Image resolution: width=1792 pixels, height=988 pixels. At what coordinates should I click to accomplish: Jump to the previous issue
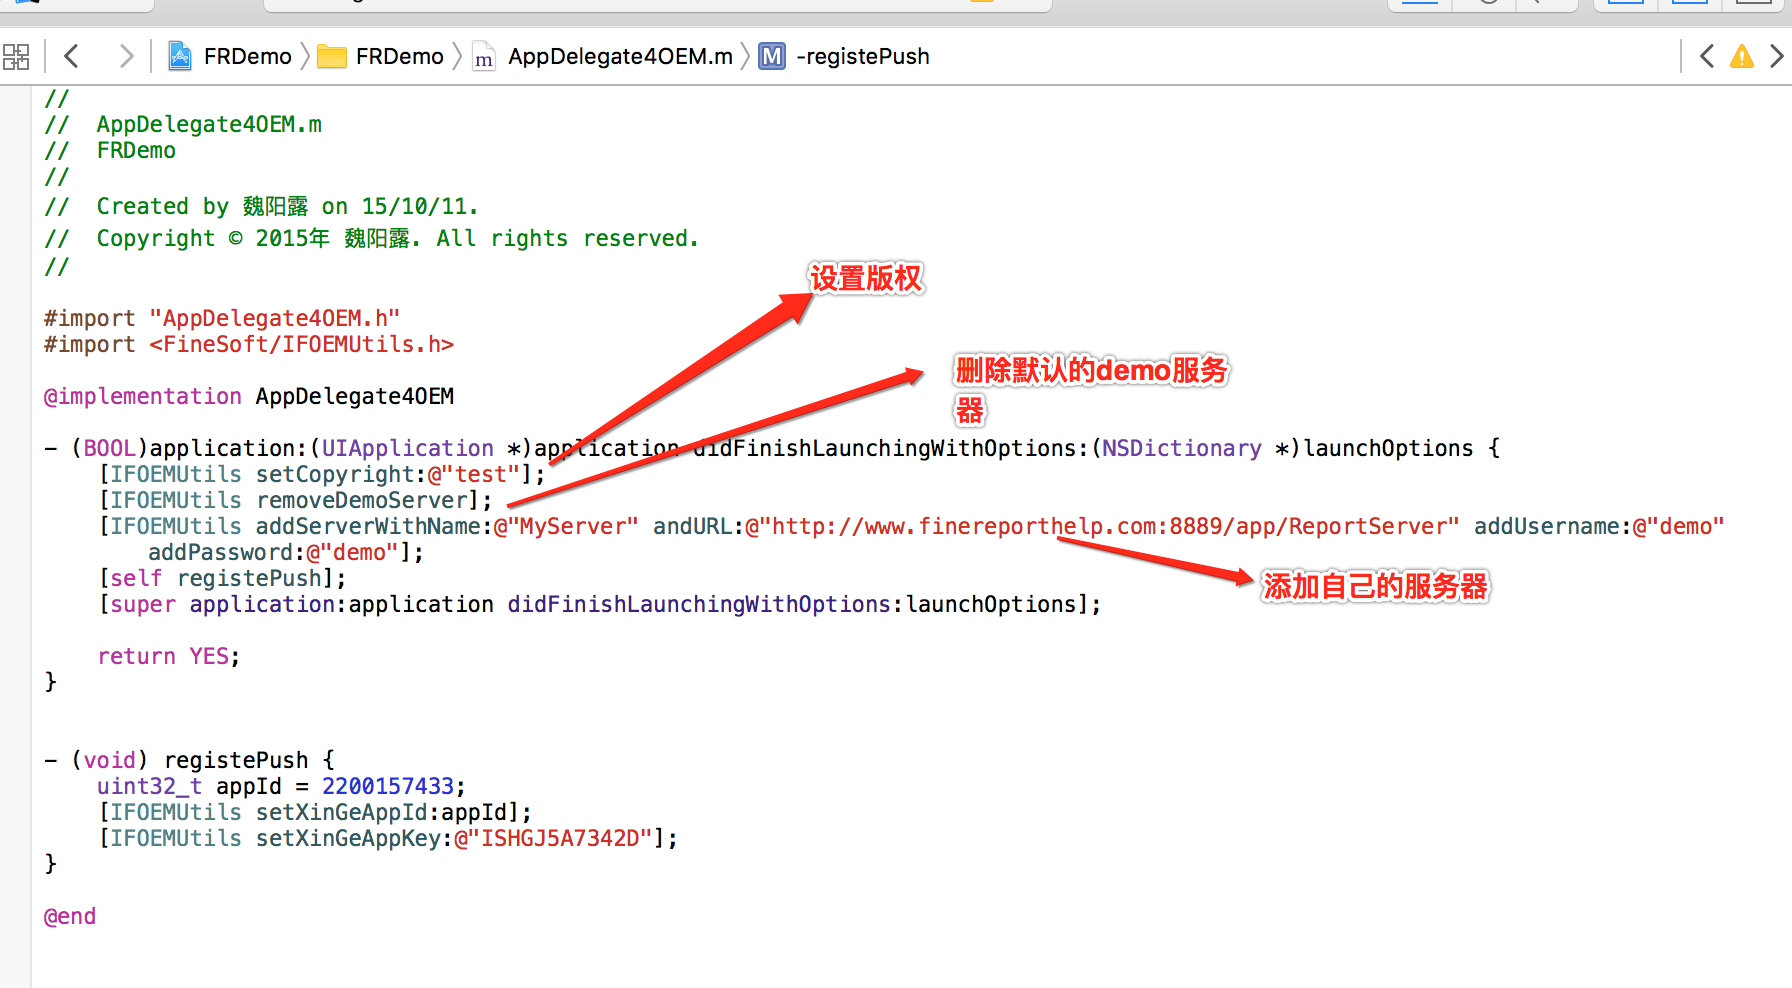(x=1707, y=56)
